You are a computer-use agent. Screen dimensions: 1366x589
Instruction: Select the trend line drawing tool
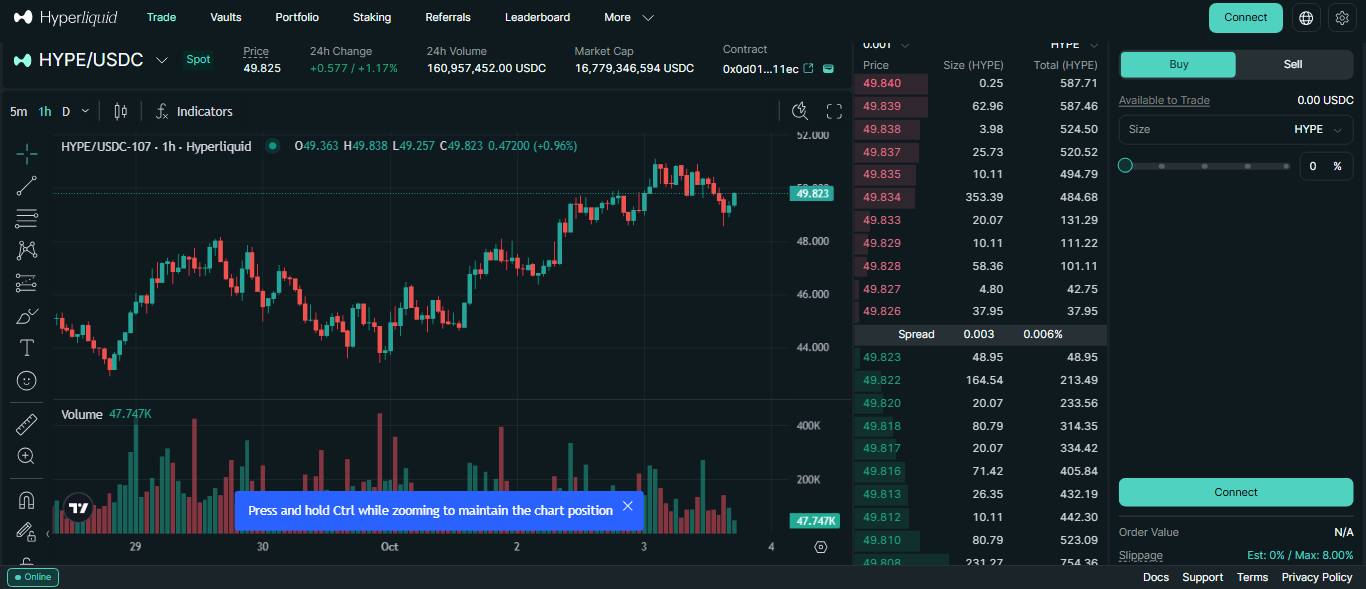click(x=26, y=186)
